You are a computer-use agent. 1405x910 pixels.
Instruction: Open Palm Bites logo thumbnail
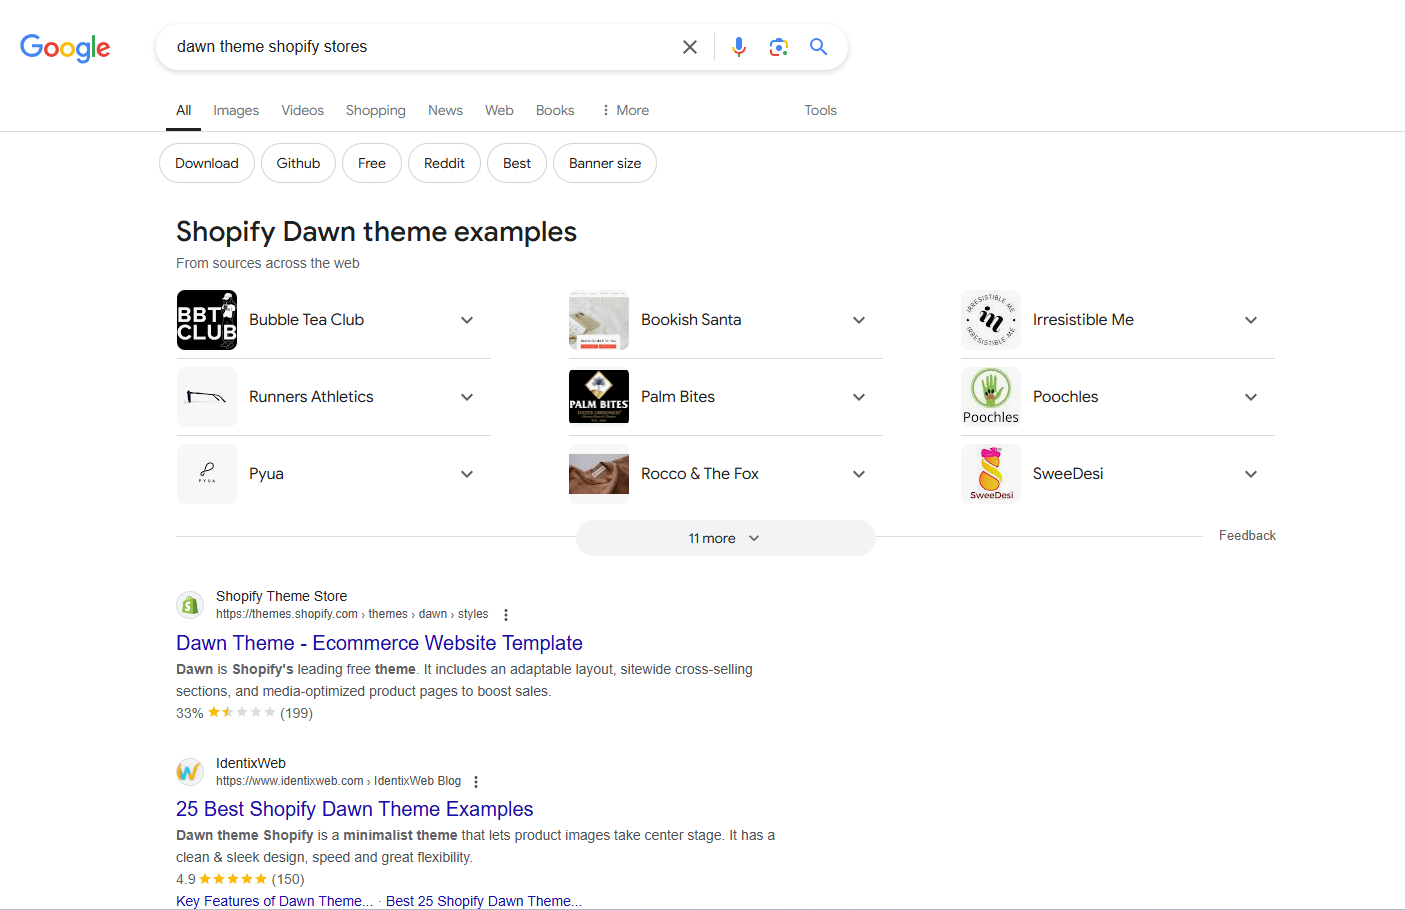pyautogui.click(x=599, y=397)
